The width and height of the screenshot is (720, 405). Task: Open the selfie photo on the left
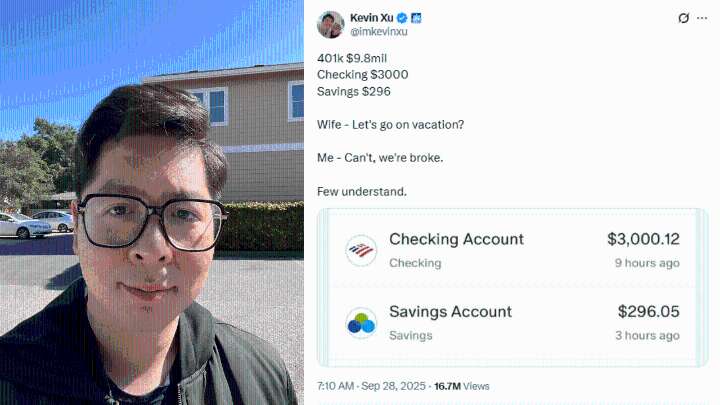tap(152, 202)
